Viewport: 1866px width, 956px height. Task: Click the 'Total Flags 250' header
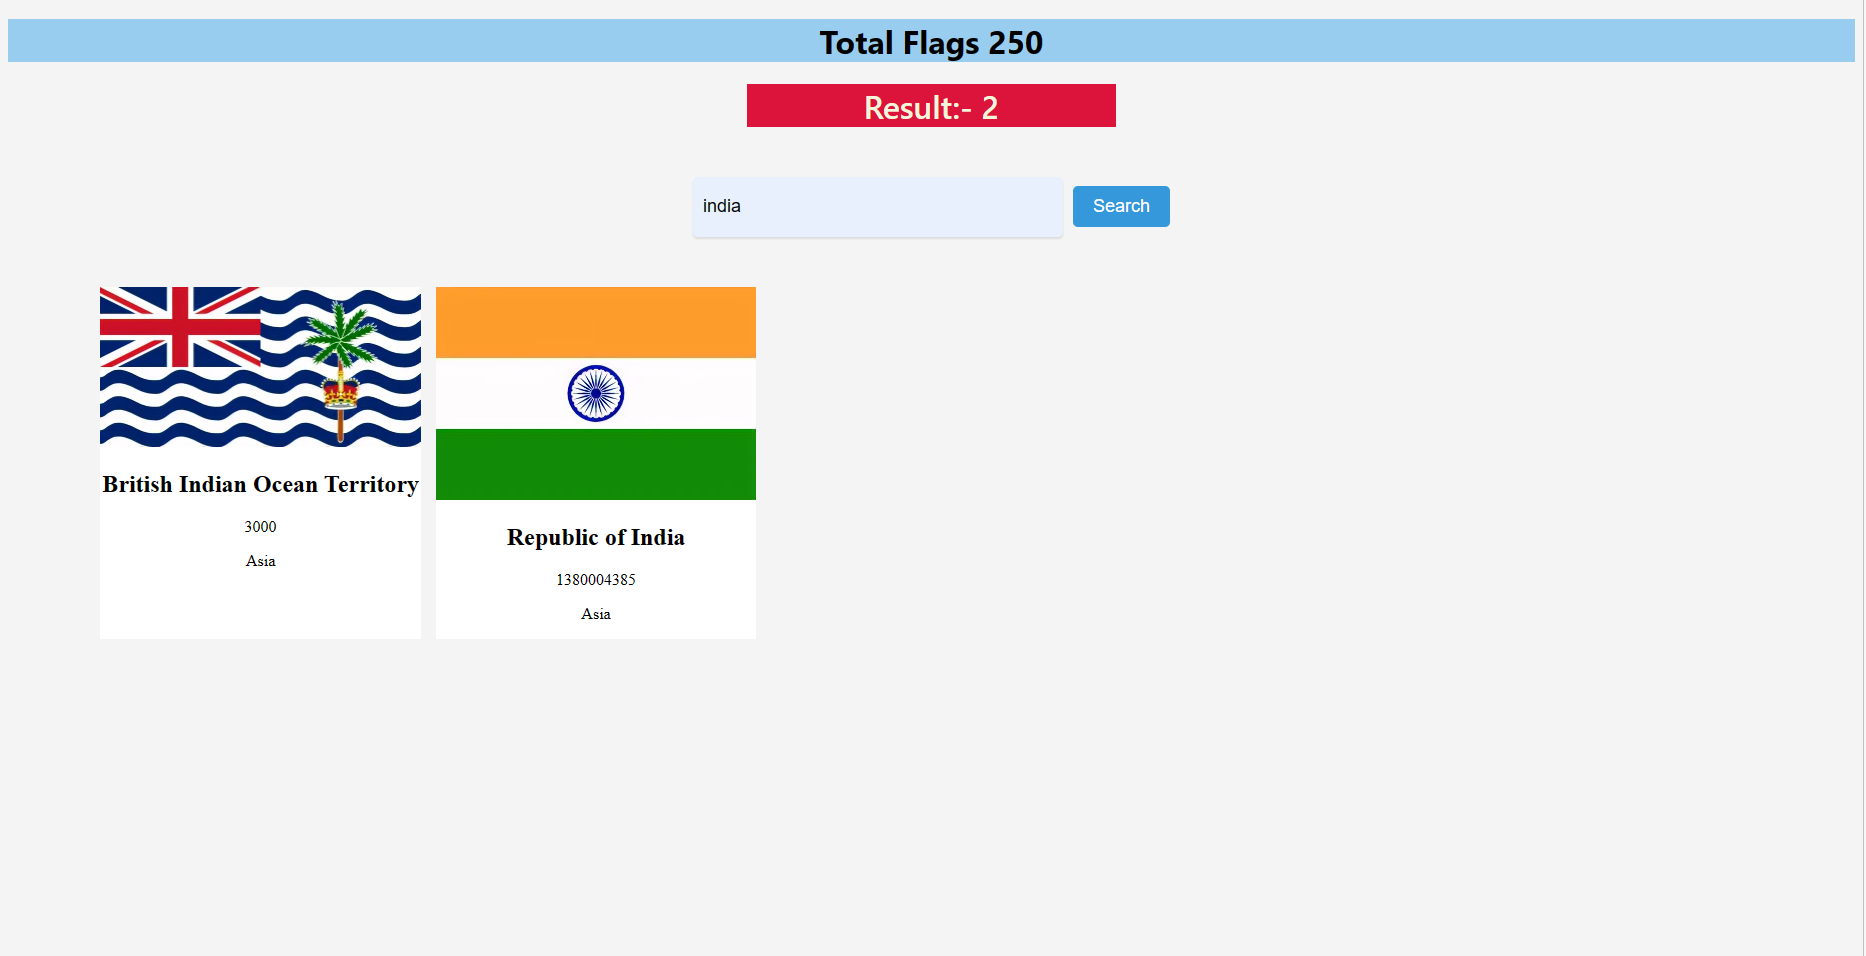point(931,41)
